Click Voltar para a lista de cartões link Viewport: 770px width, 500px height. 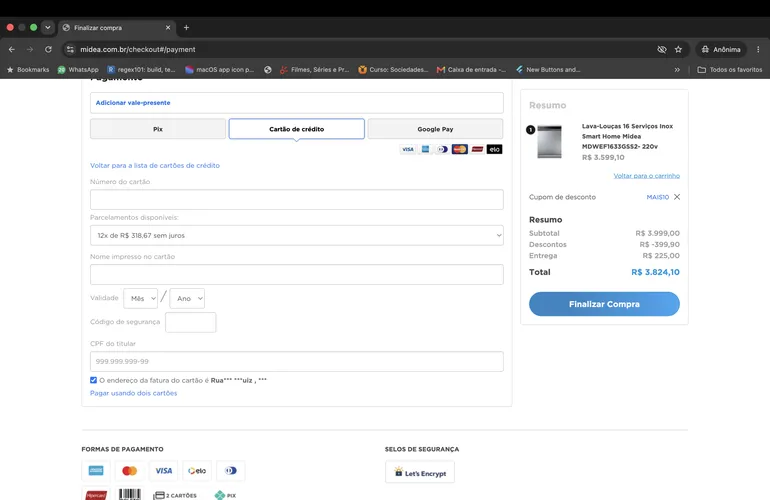point(155,166)
